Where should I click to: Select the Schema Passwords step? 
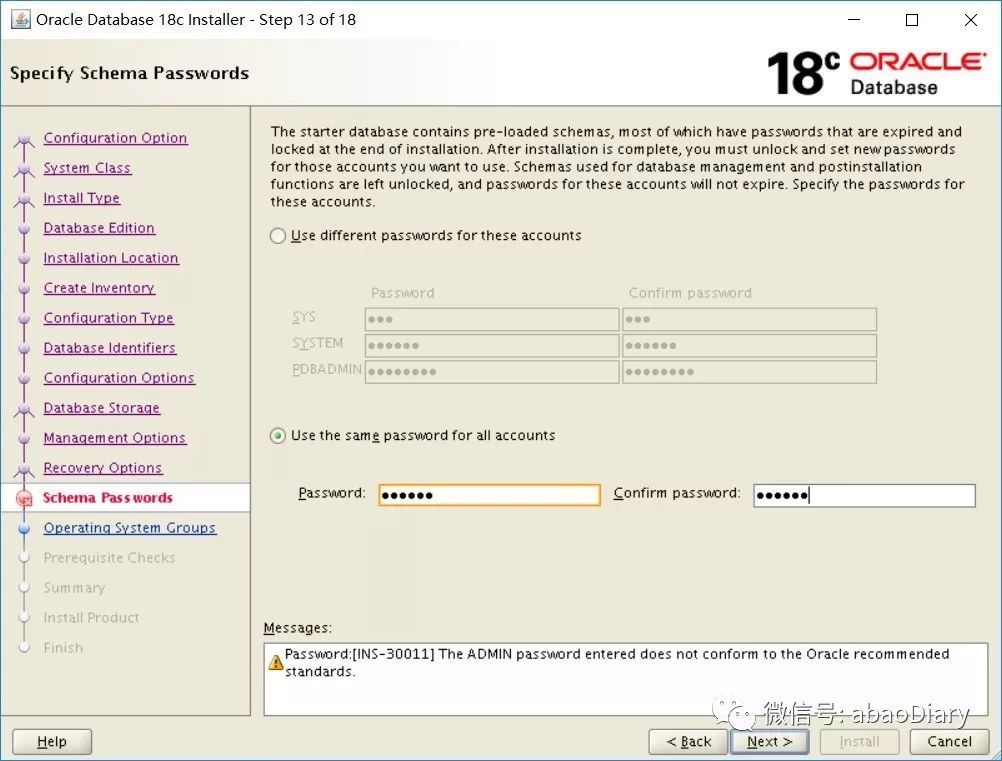107,498
